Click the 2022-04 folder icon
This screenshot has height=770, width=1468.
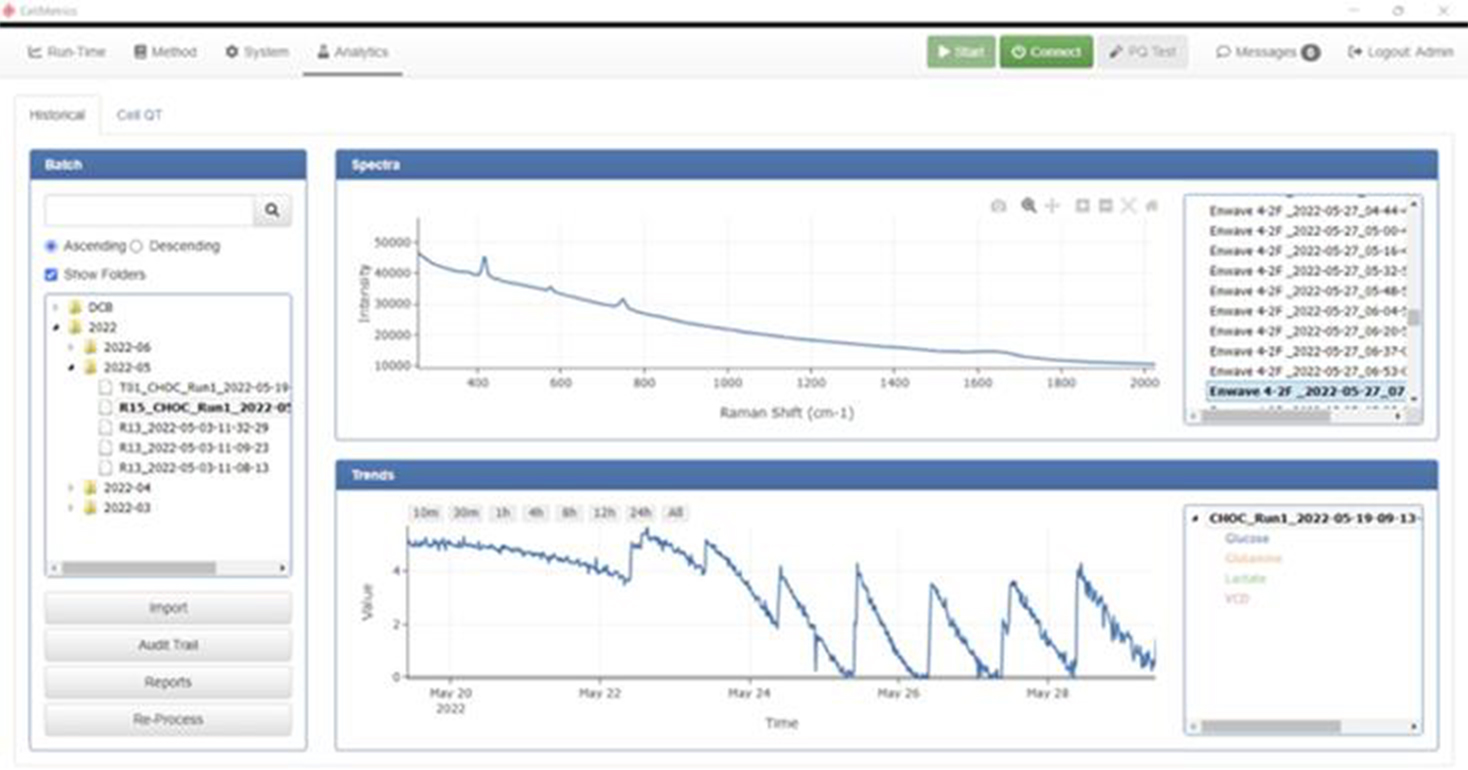point(91,487)
